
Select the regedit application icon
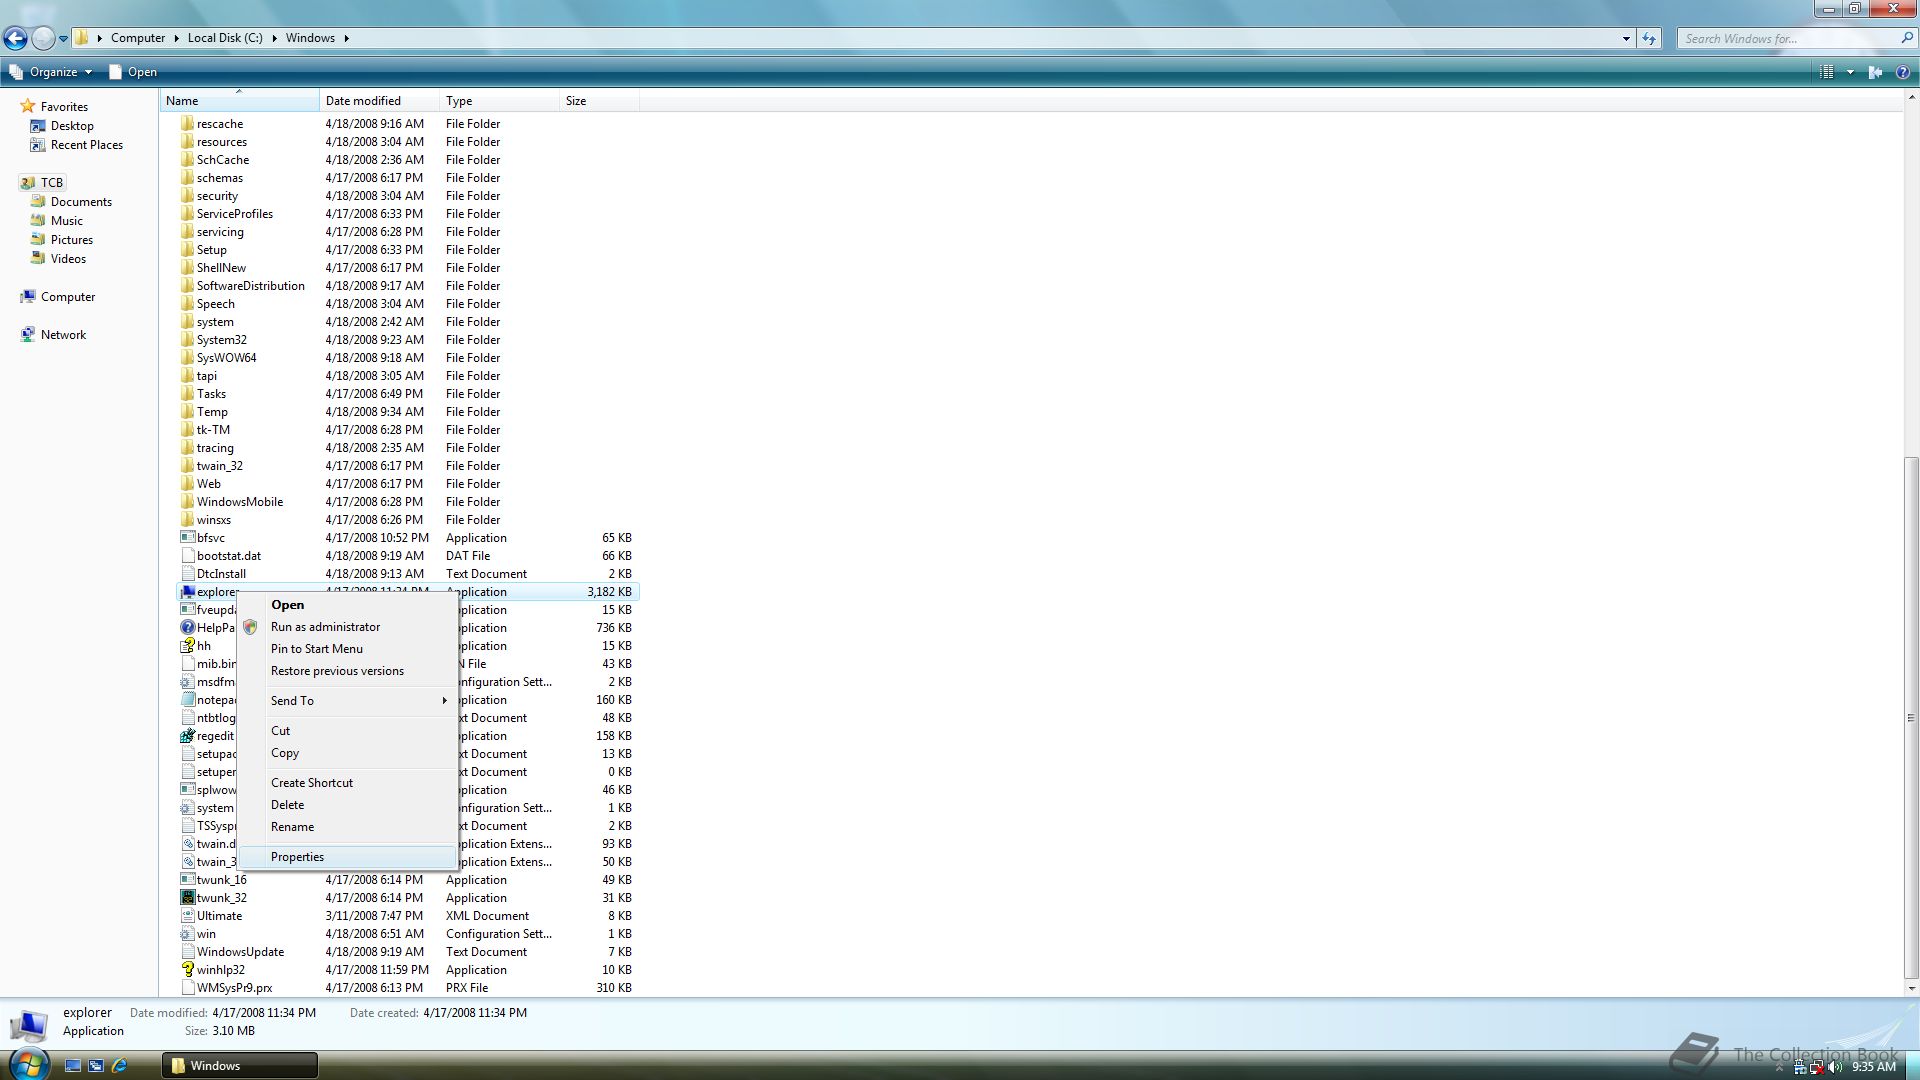pyautogui.click(x=187, y=736)
